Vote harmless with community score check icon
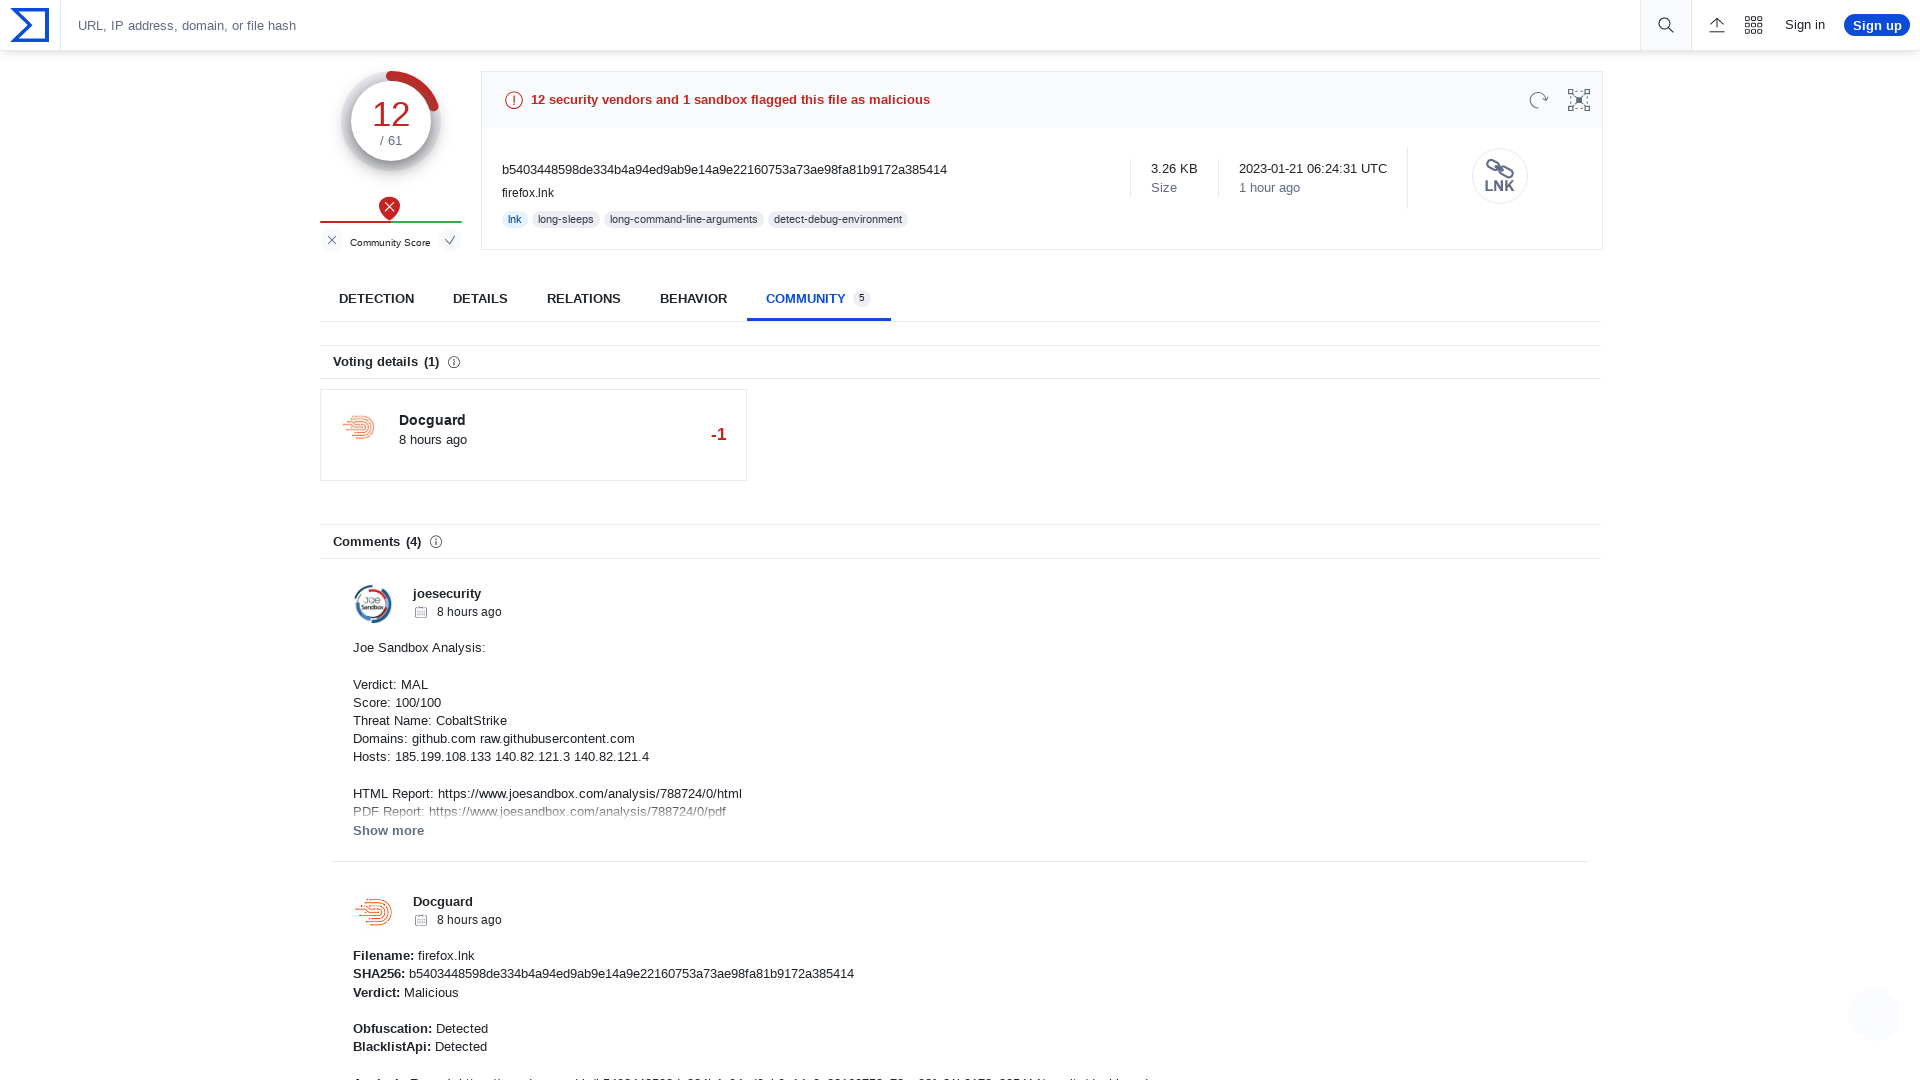This screenshot has width=1920, height=1080. (450, 240)
